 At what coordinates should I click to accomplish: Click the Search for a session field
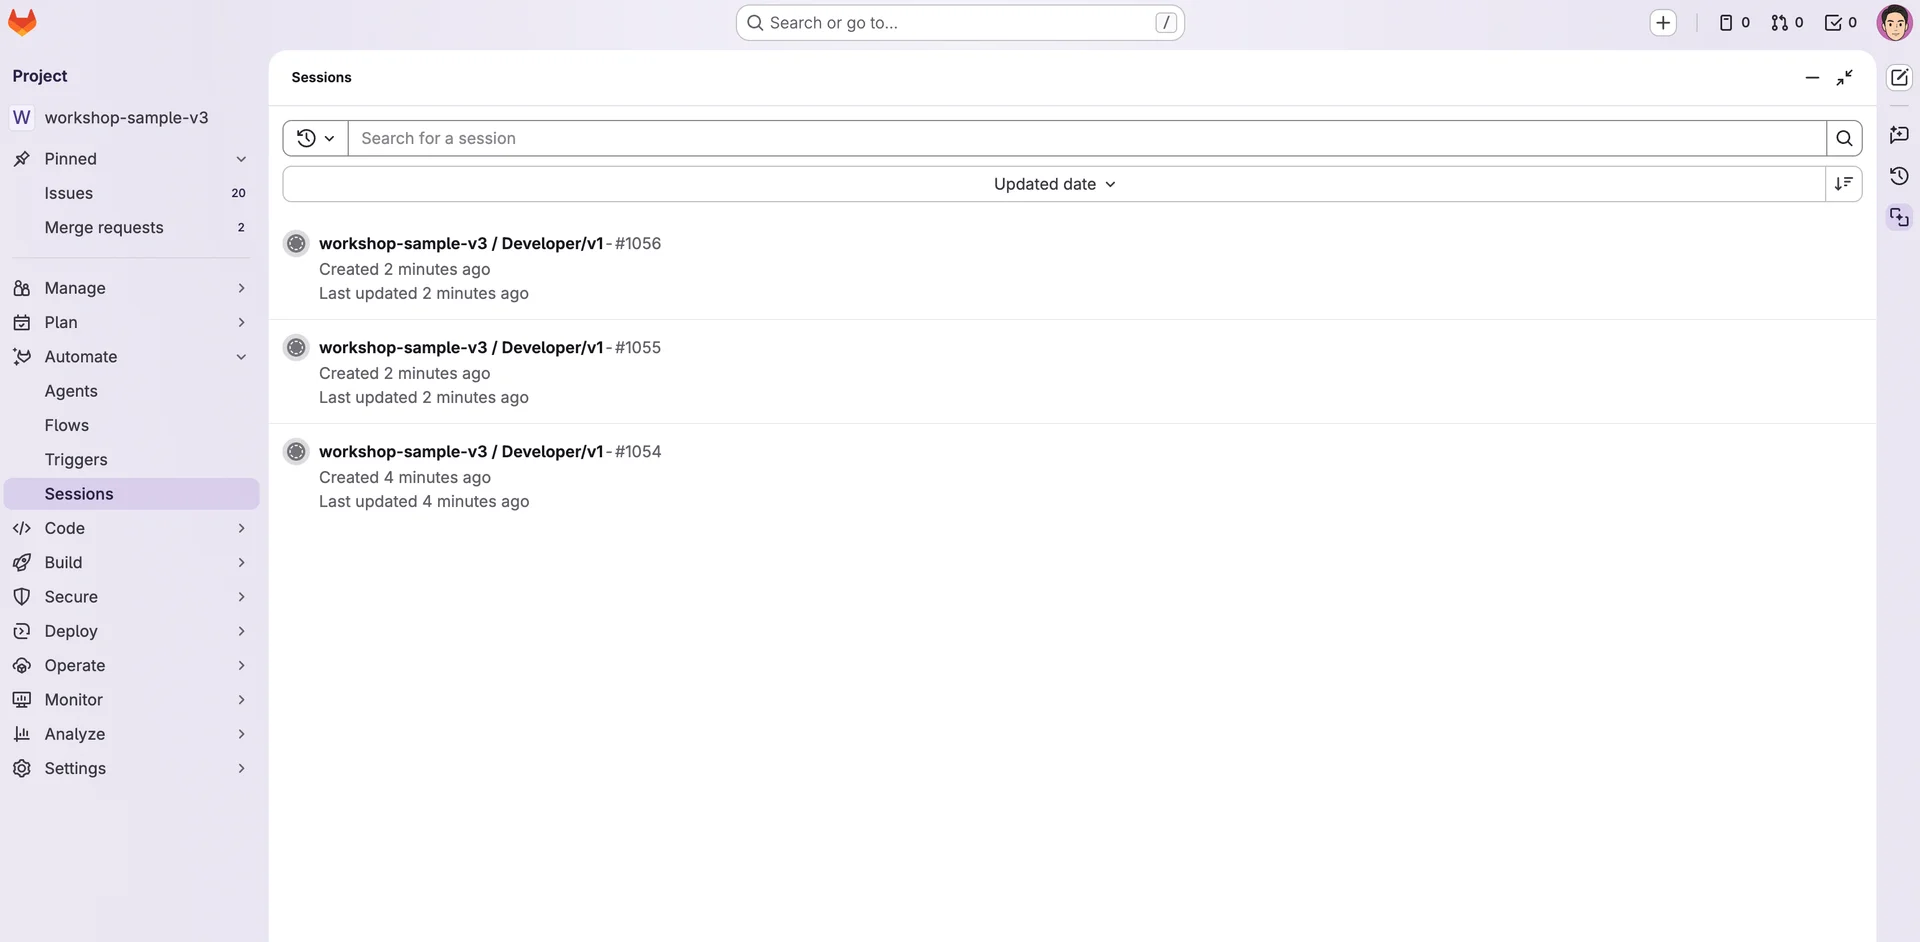1086,139
